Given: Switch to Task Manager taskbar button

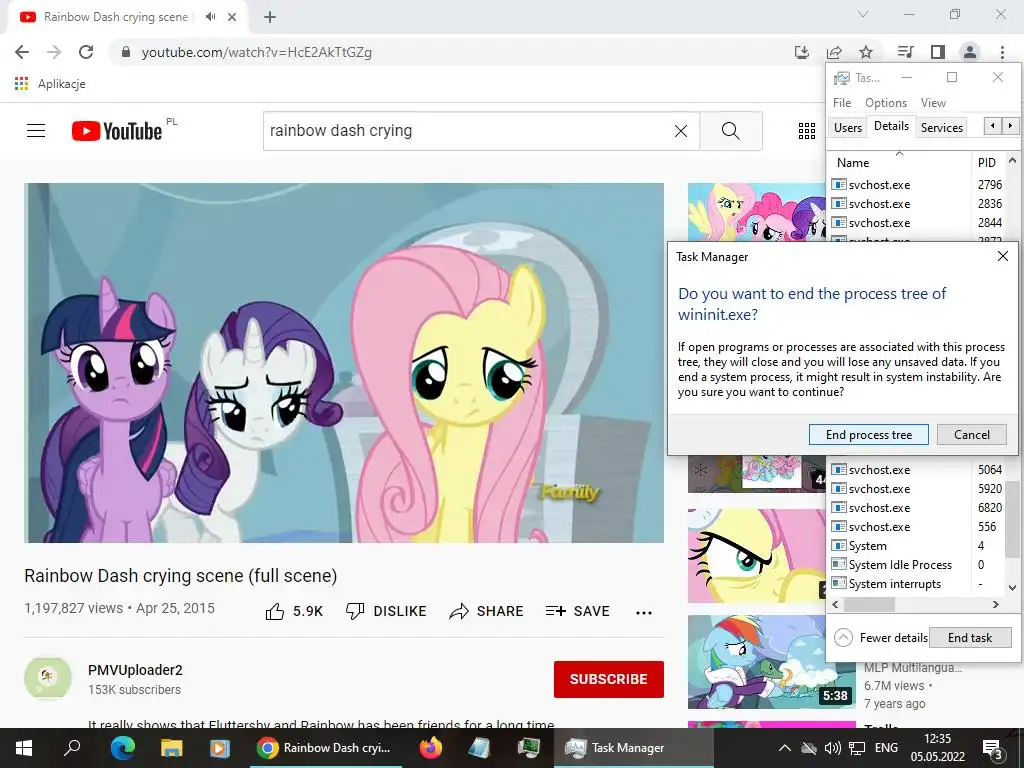Looking at the screenshot, I should click(x=633, y=748).
